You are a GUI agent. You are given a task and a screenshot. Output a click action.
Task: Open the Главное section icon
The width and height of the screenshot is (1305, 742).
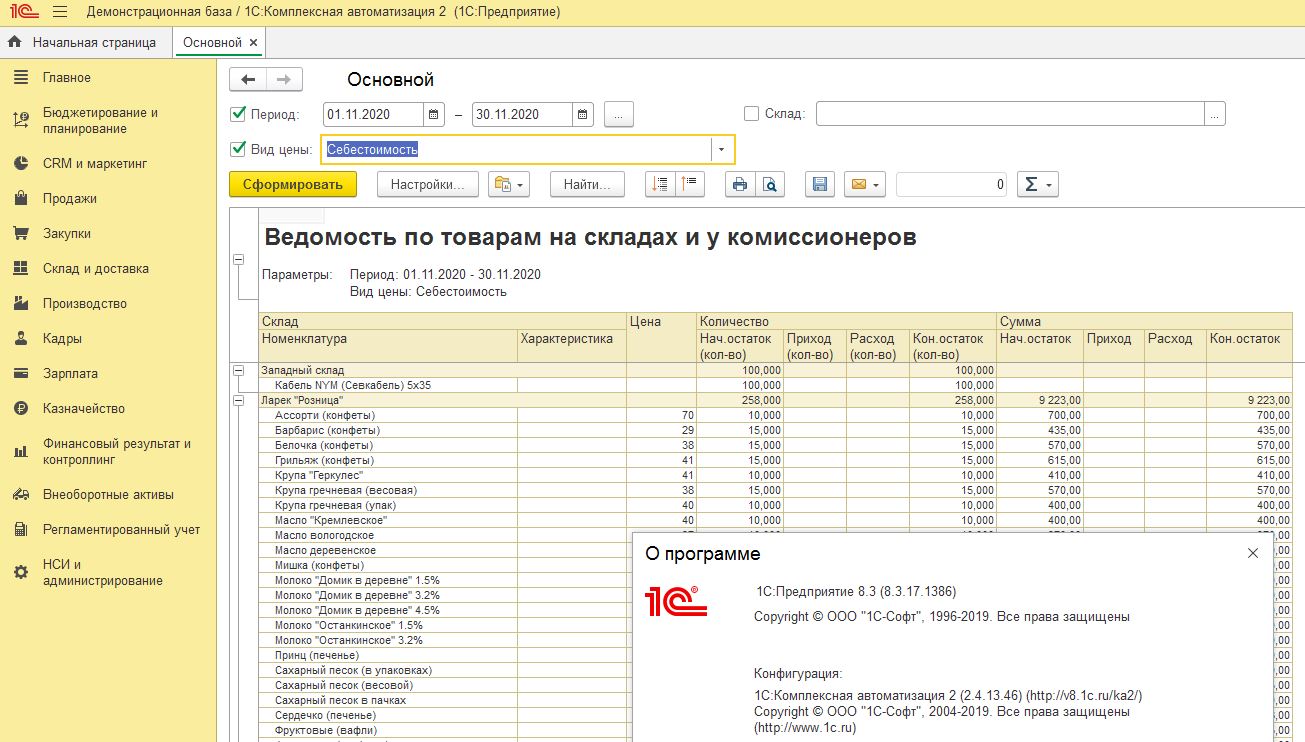click(20, 78)
